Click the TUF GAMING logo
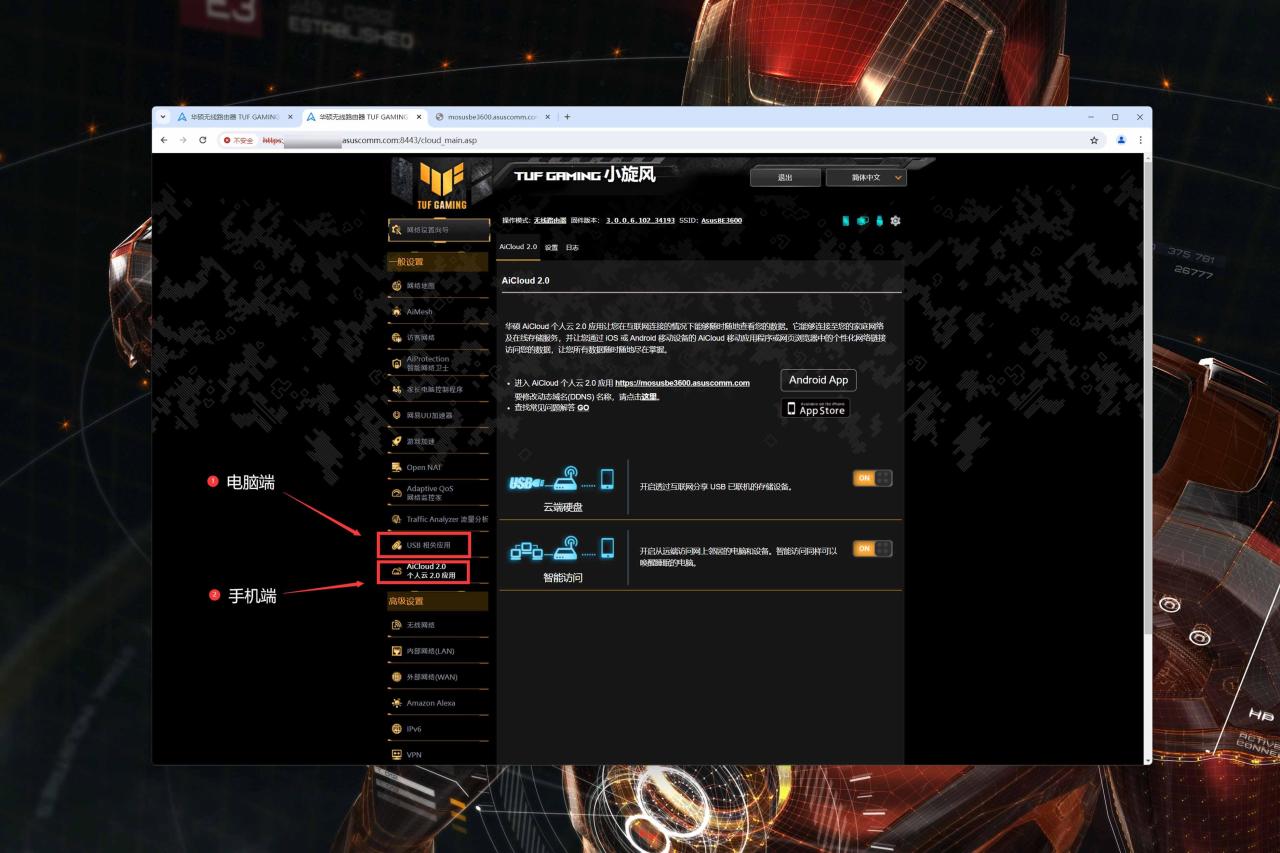1280x853 pixels. [442, 184]
